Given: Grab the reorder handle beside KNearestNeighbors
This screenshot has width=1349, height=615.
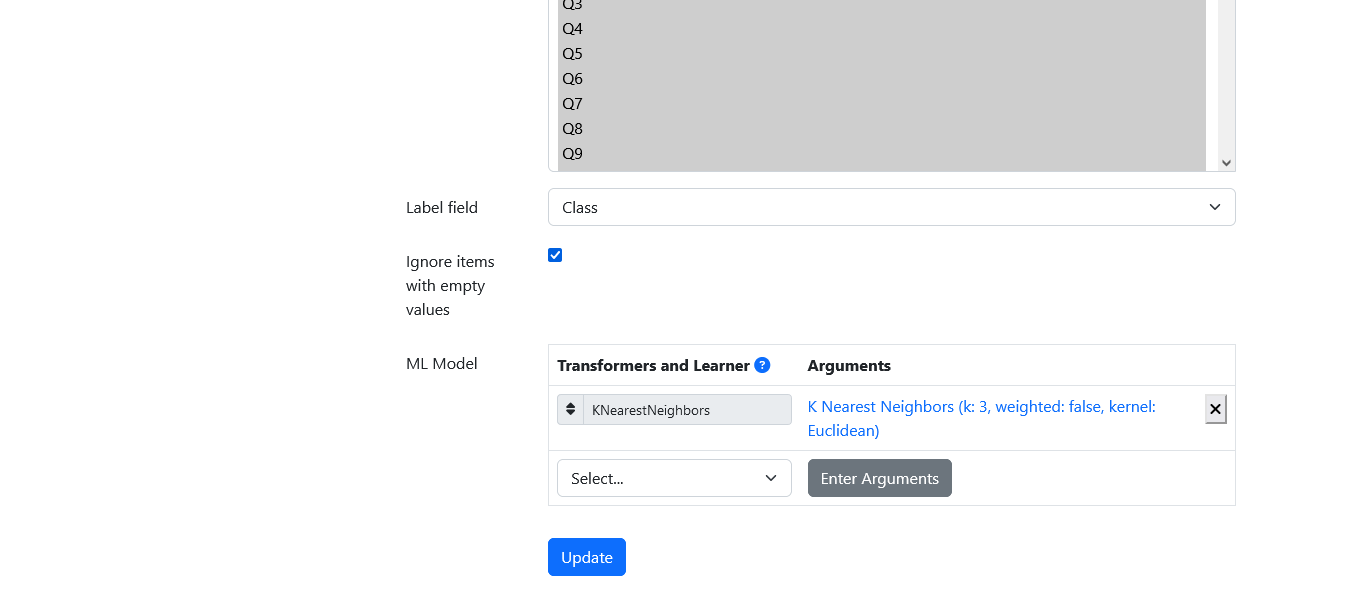Looking at the screenshot, I should (x=570, y=410).
